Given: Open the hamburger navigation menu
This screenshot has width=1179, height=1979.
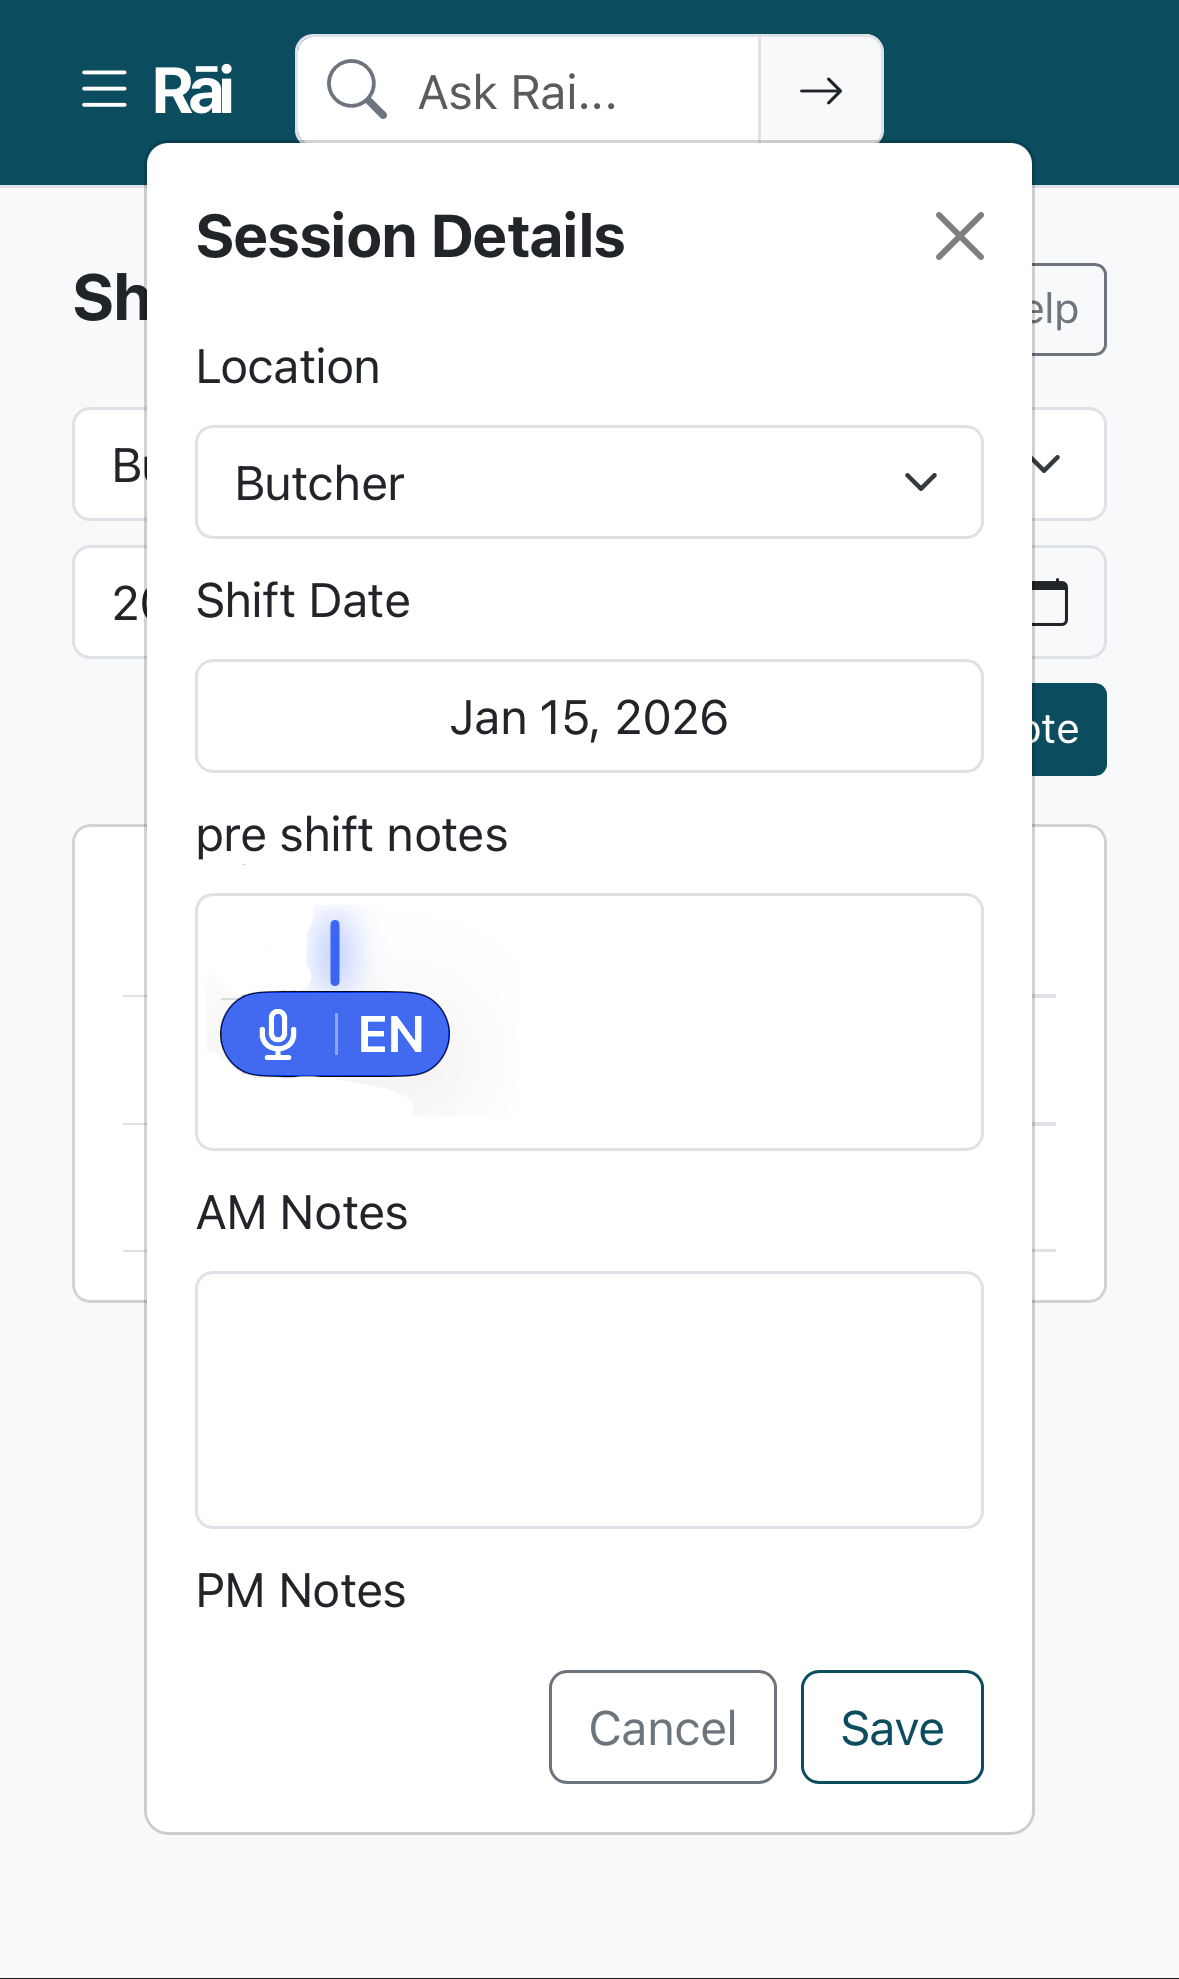Looking at the screenshot, I should (104, 90).
